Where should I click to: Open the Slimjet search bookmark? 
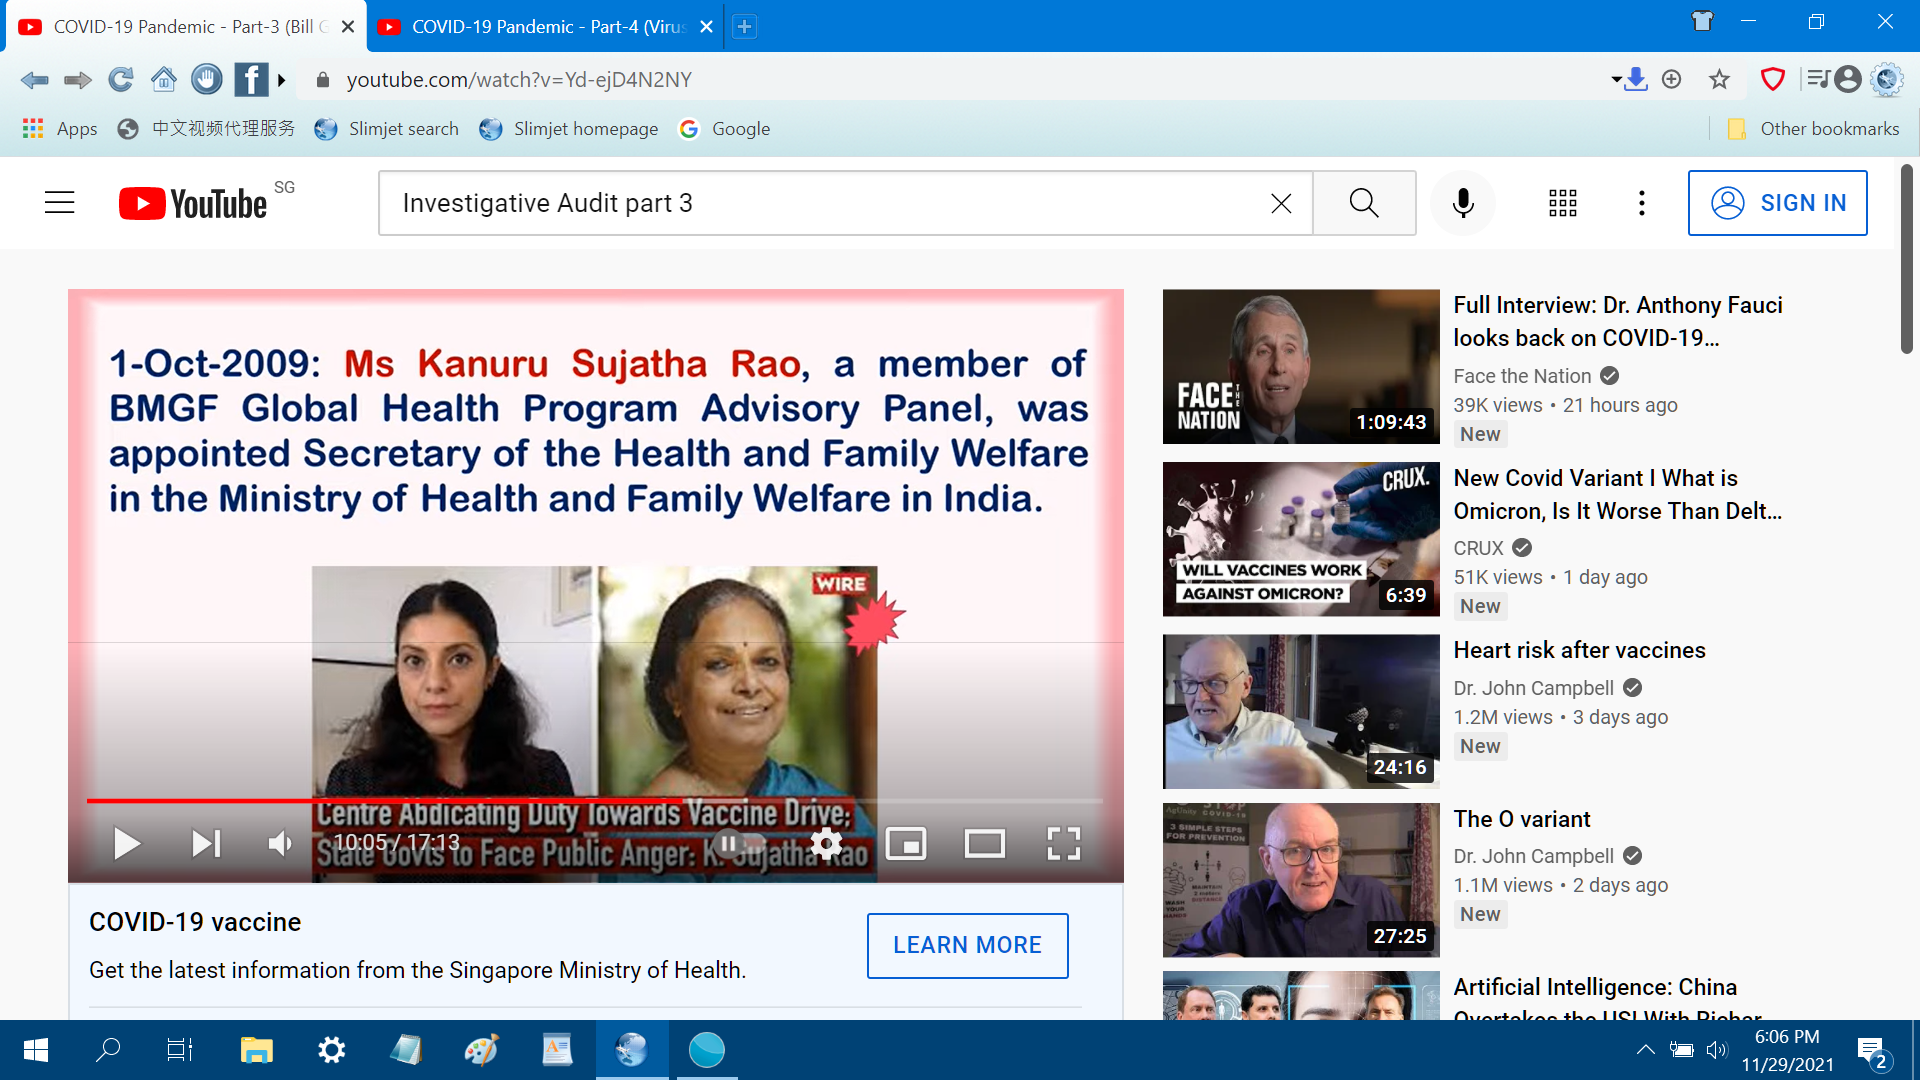coord(386,129)
